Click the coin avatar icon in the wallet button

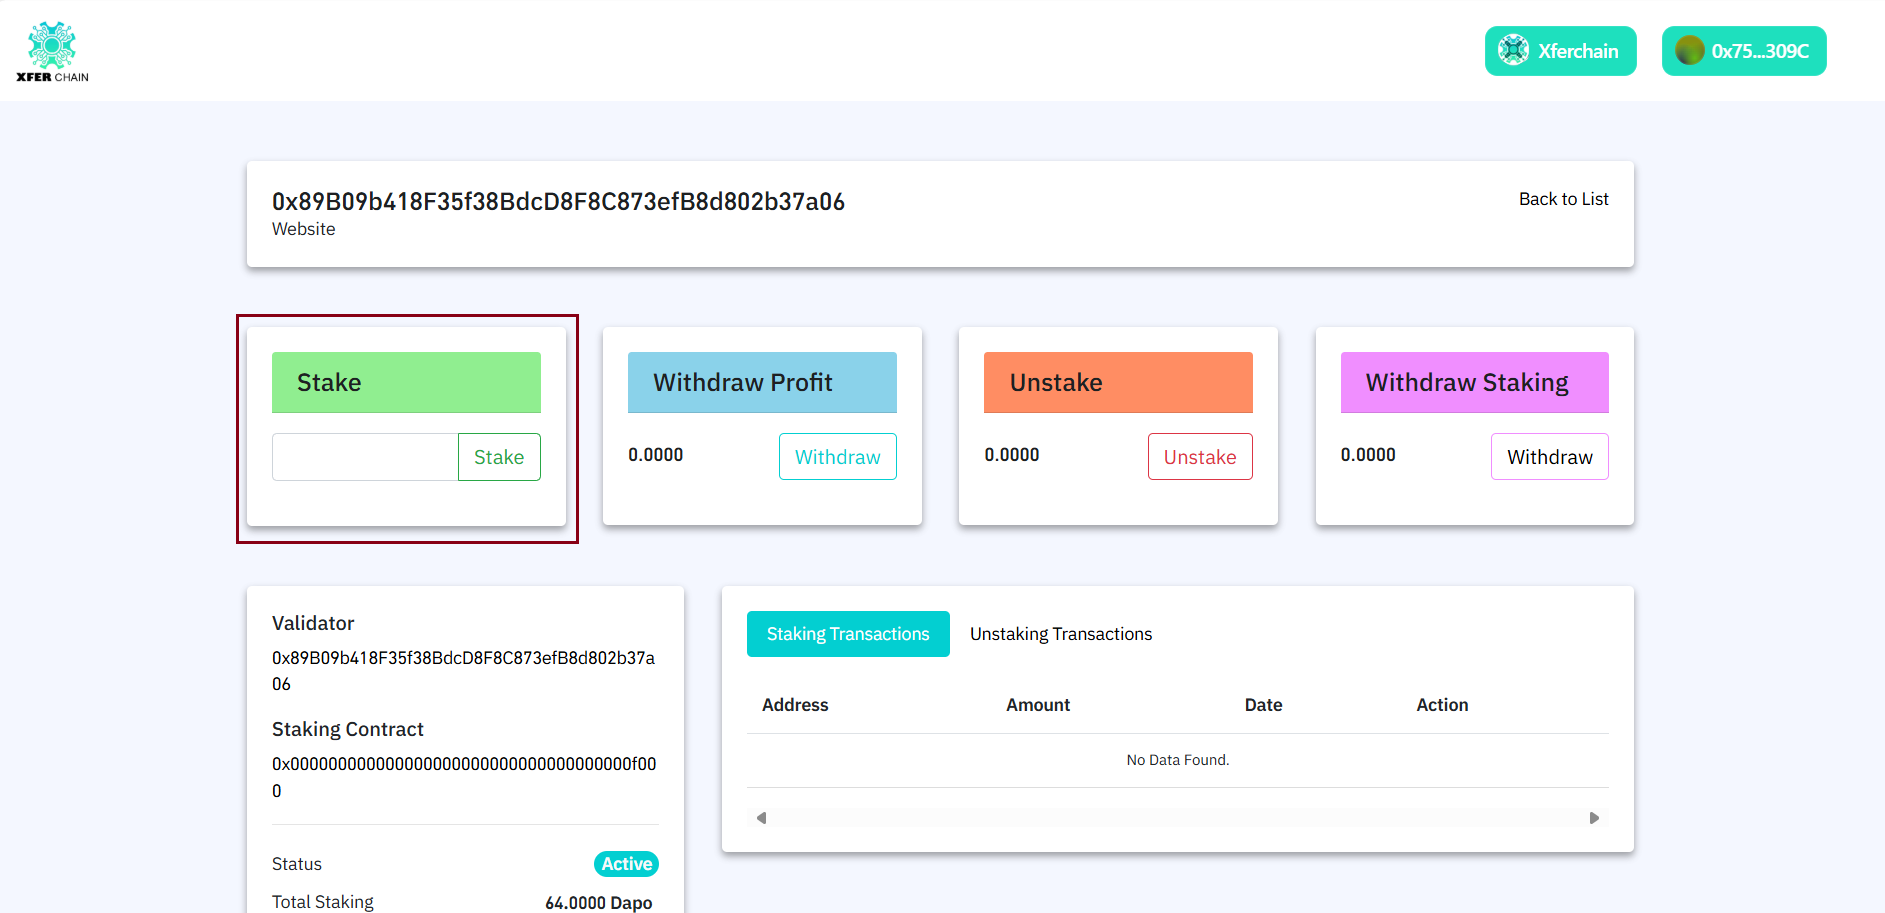[x=1690, y=50]
